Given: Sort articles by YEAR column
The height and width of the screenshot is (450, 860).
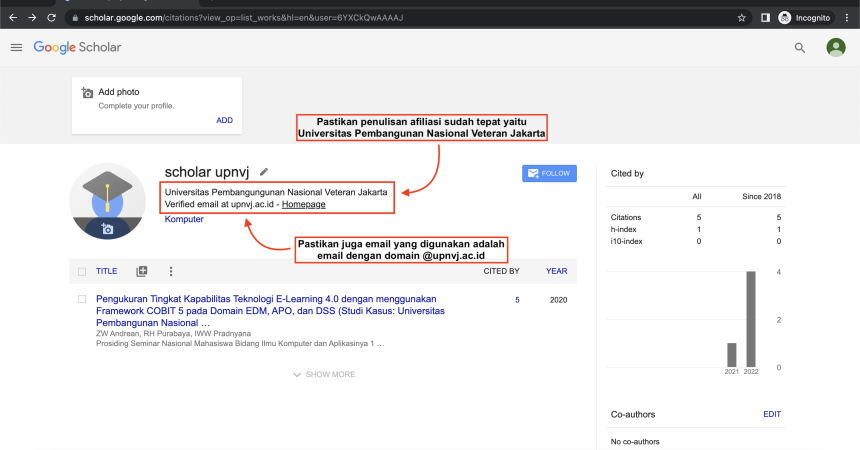Looking at the screenshot, I should 556,271.
